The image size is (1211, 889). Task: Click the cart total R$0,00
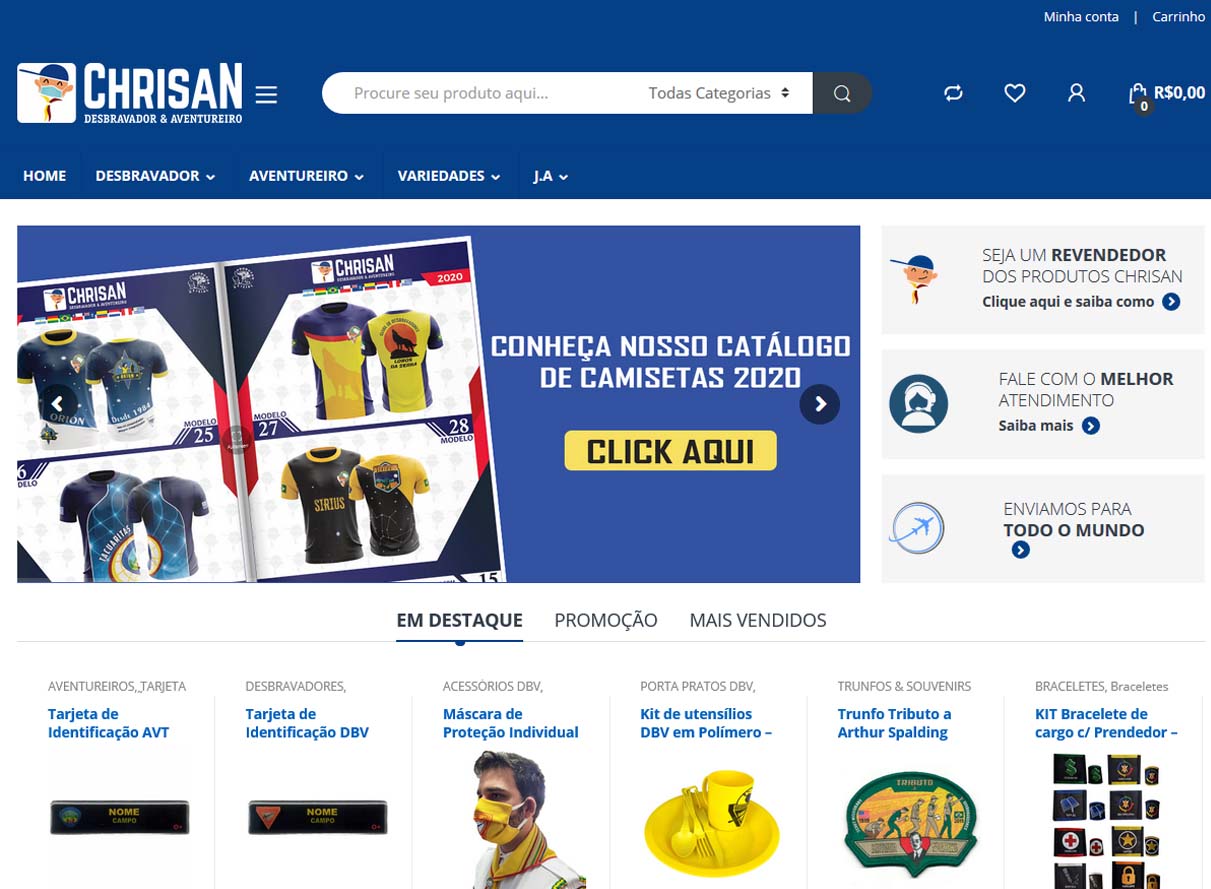click(x=1179, y=93)
